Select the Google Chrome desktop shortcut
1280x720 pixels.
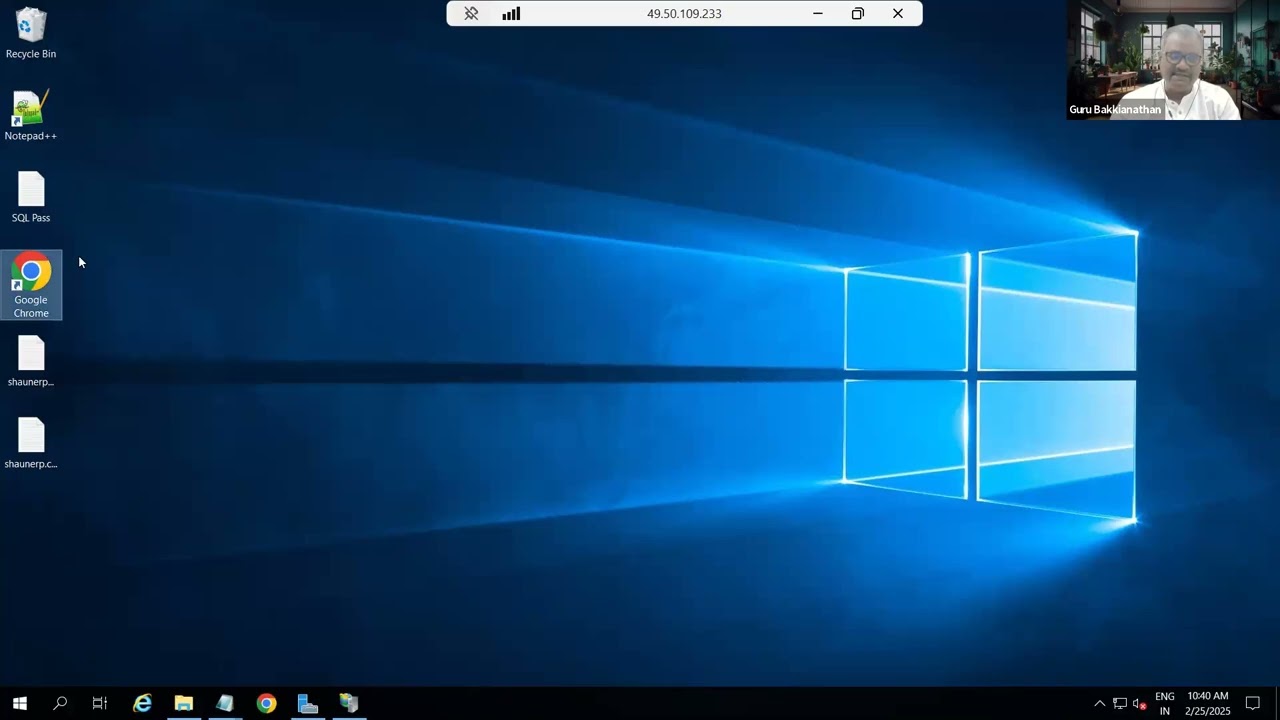tap(31, 285)
